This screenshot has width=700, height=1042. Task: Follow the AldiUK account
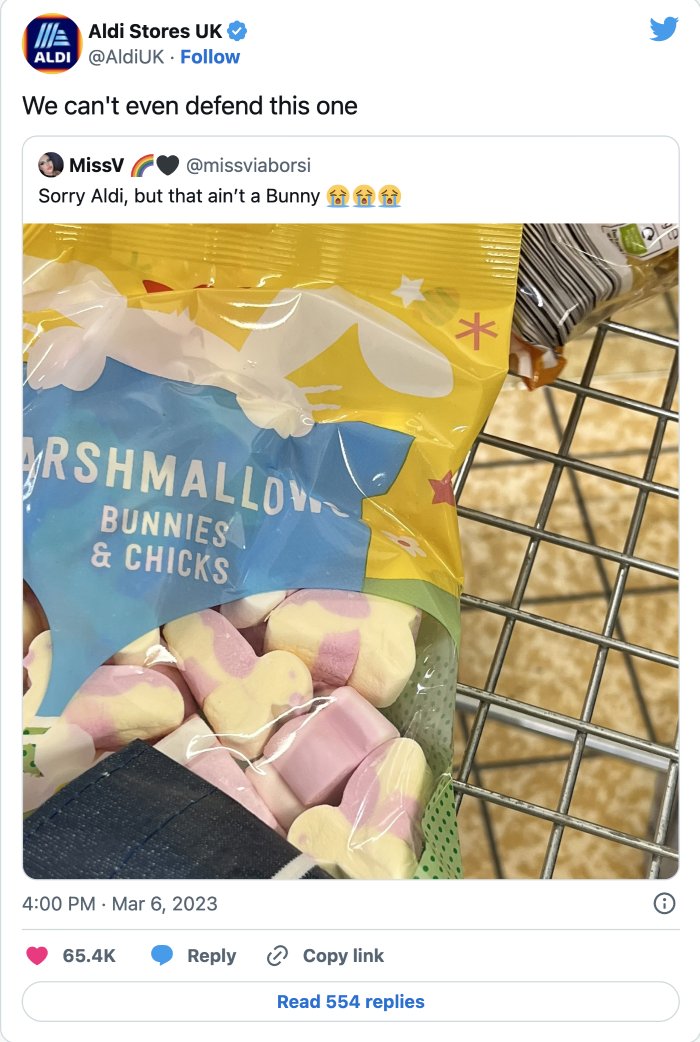point(210,57)
